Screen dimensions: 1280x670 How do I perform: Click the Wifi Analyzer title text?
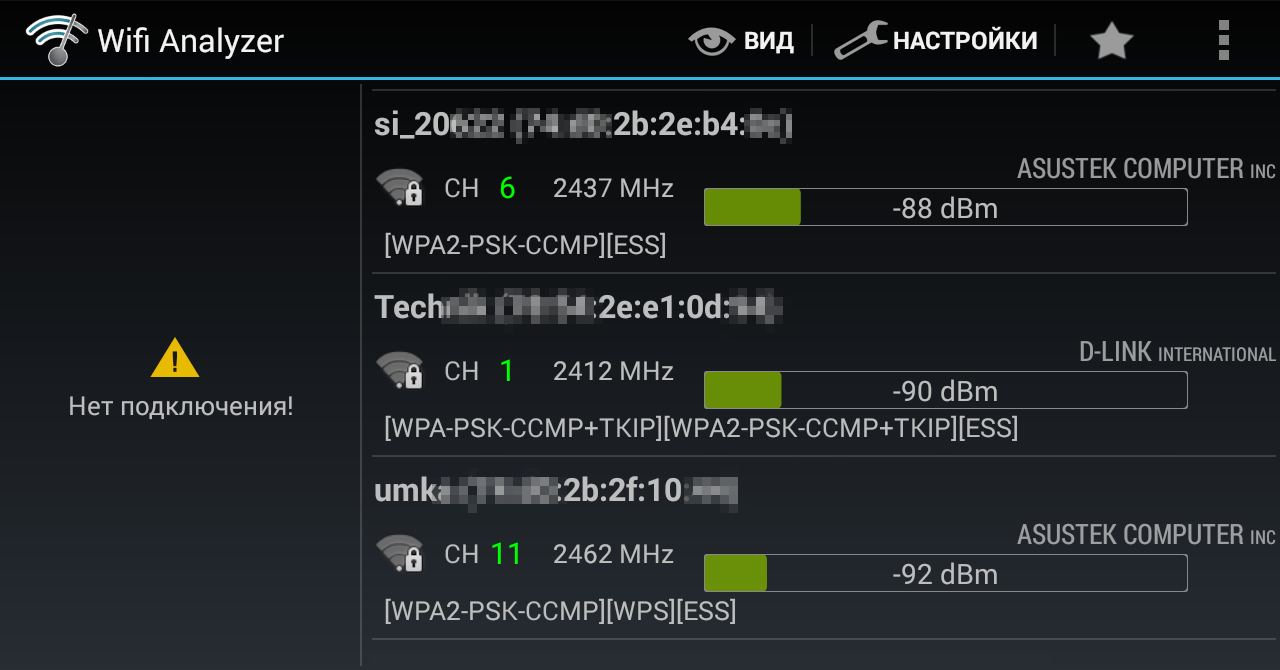[x=190, y=41]
